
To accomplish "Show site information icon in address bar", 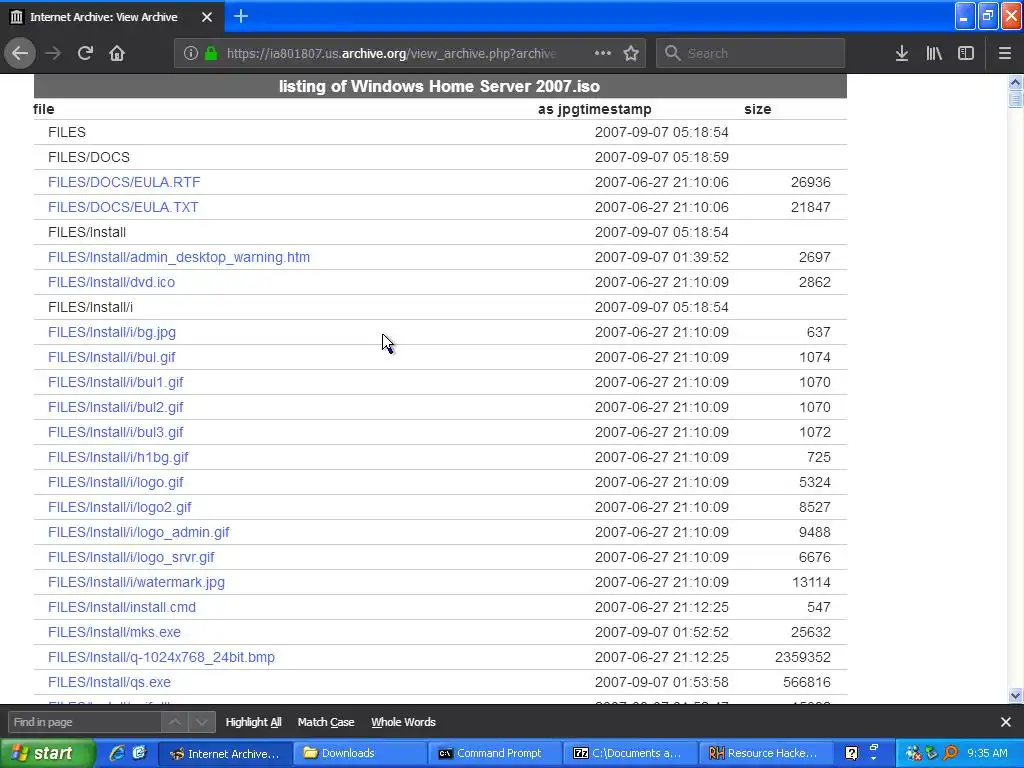I will coord(190,53).
